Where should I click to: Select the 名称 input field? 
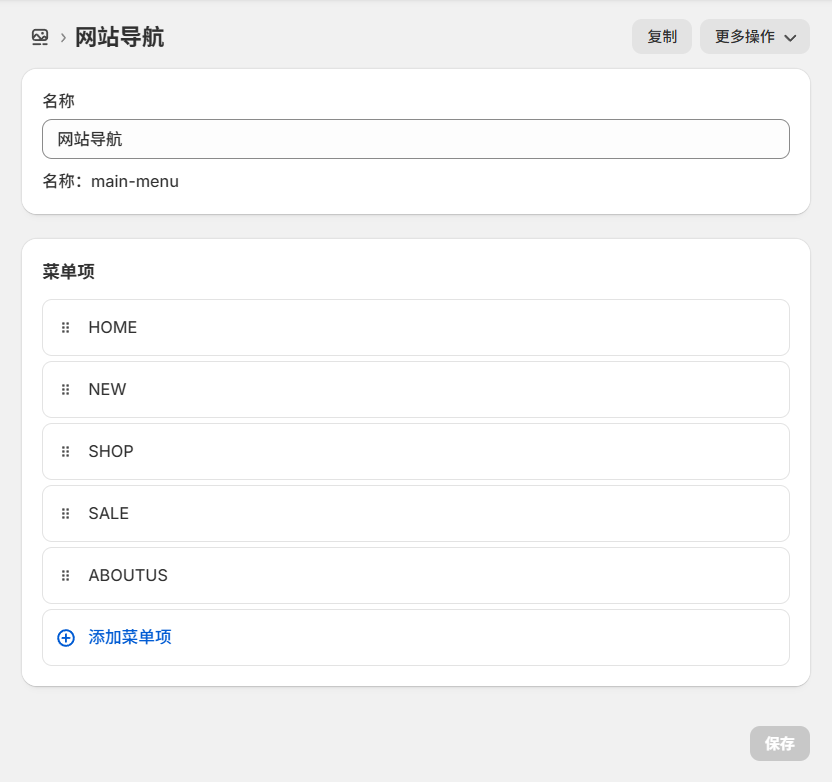coord(416,139)
